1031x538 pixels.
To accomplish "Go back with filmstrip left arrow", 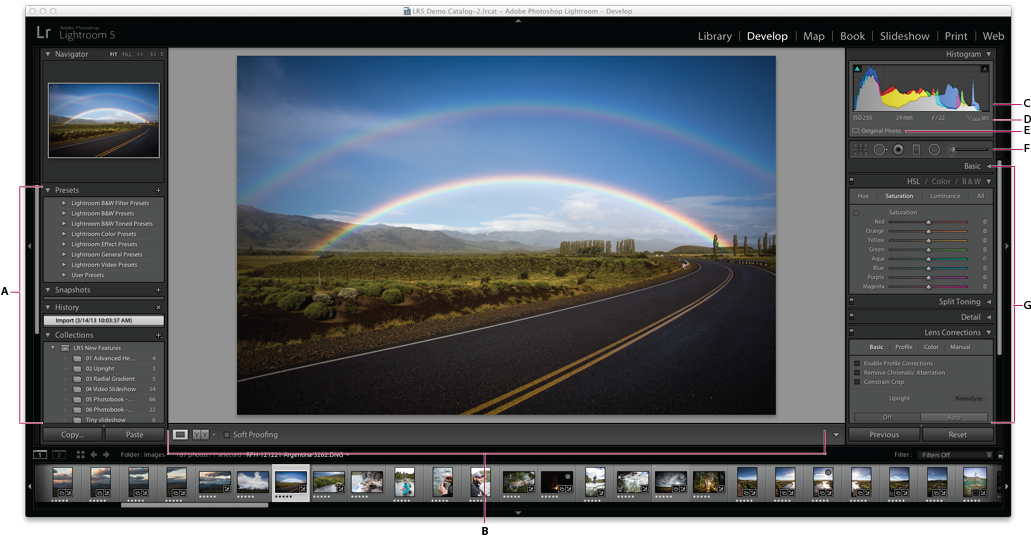I will pyautogui.click(x=93, y=454).
